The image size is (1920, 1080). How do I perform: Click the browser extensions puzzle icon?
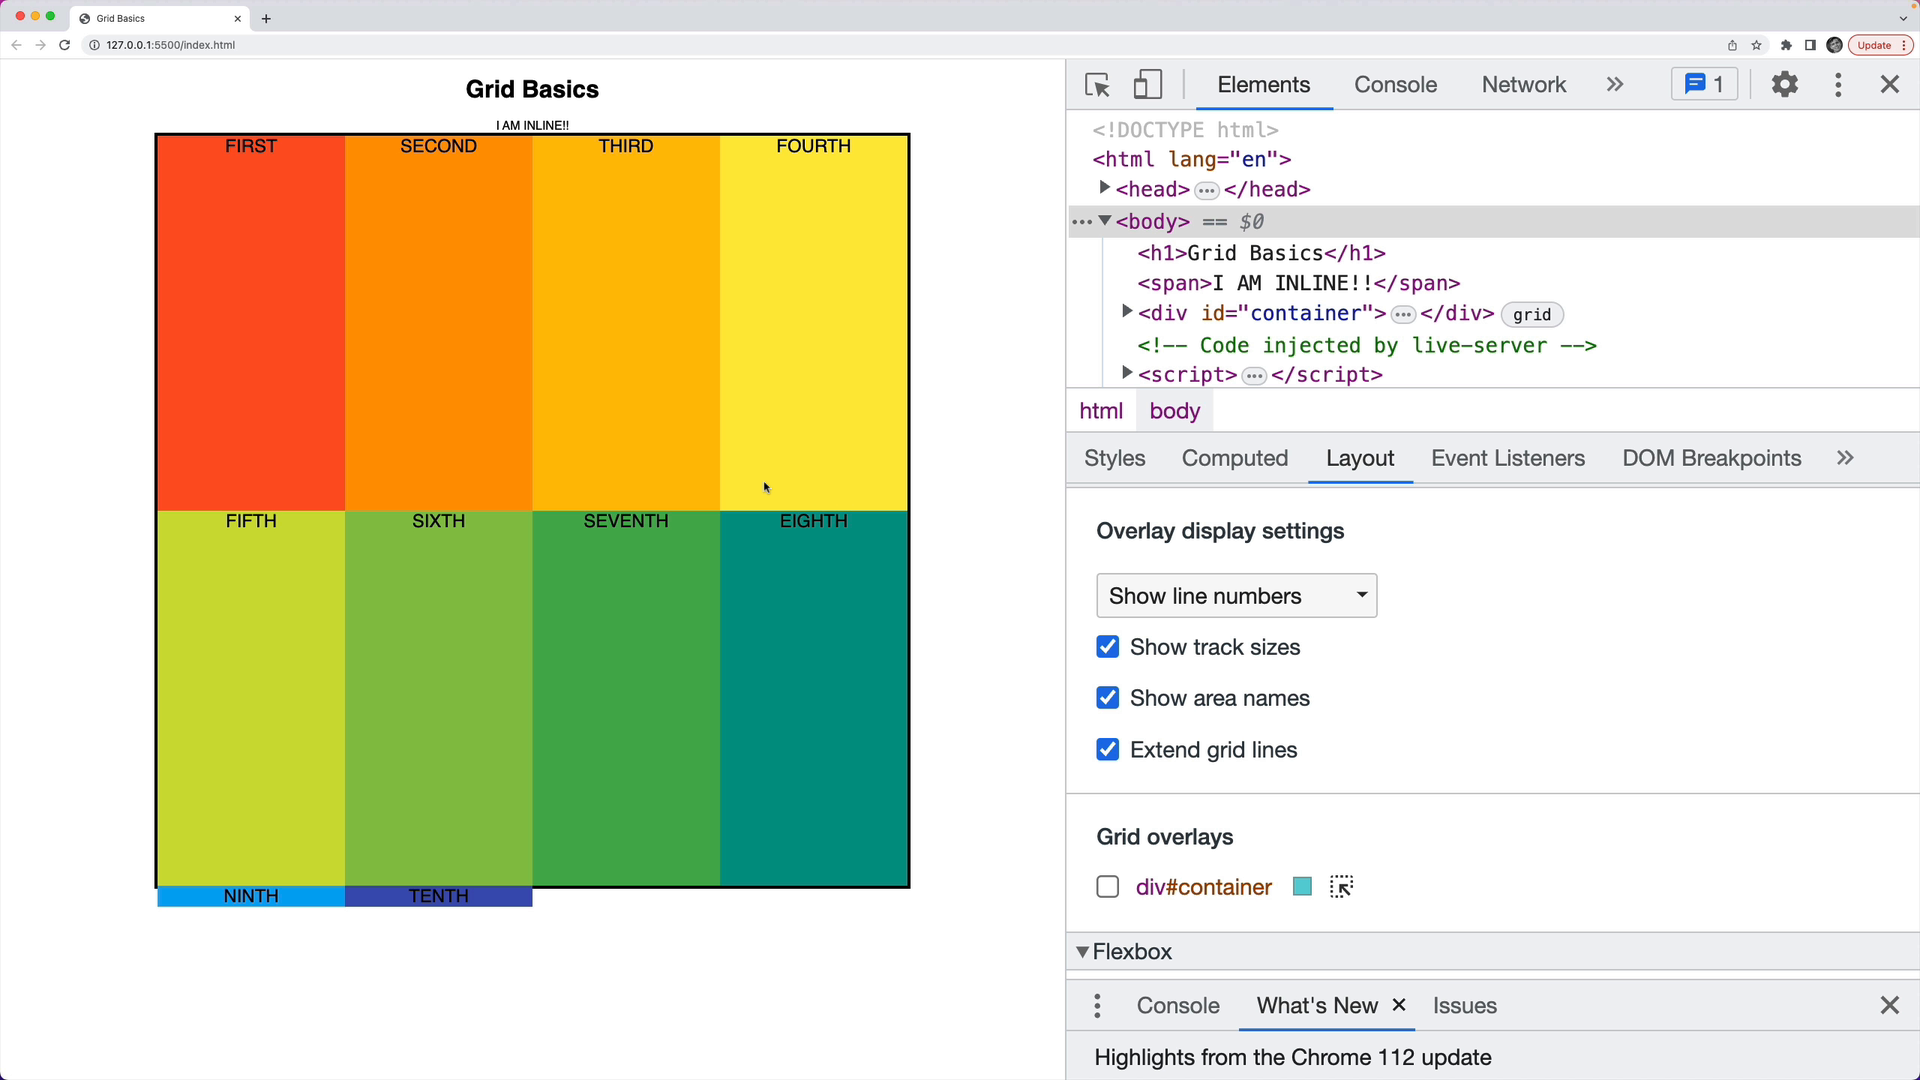click(1786, 45)
